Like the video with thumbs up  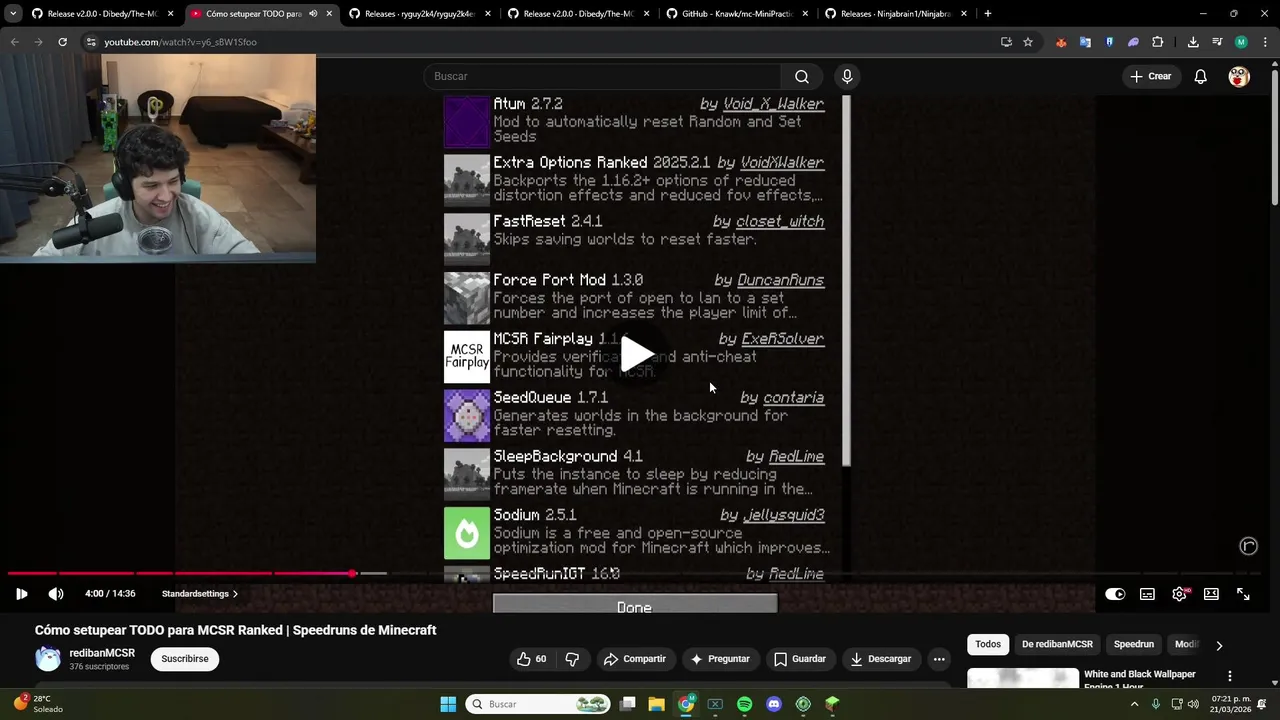coord(531,659)
